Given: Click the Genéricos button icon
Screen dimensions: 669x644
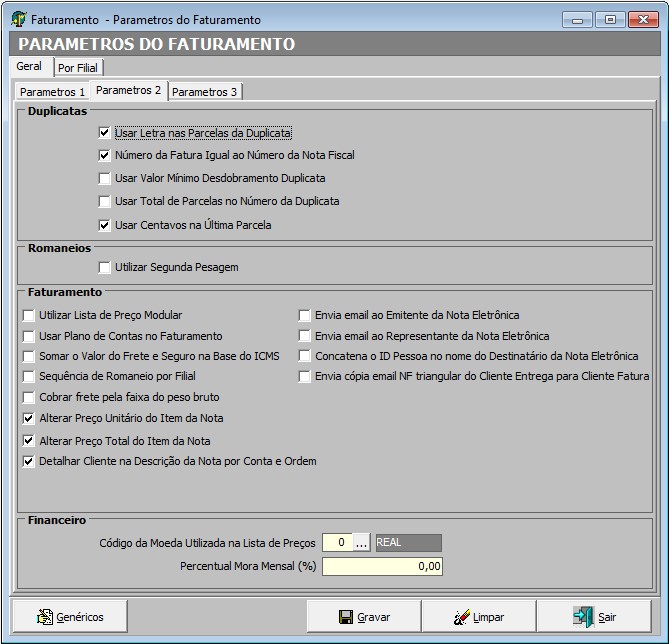Looking at the screenshot, I should 45,617.
